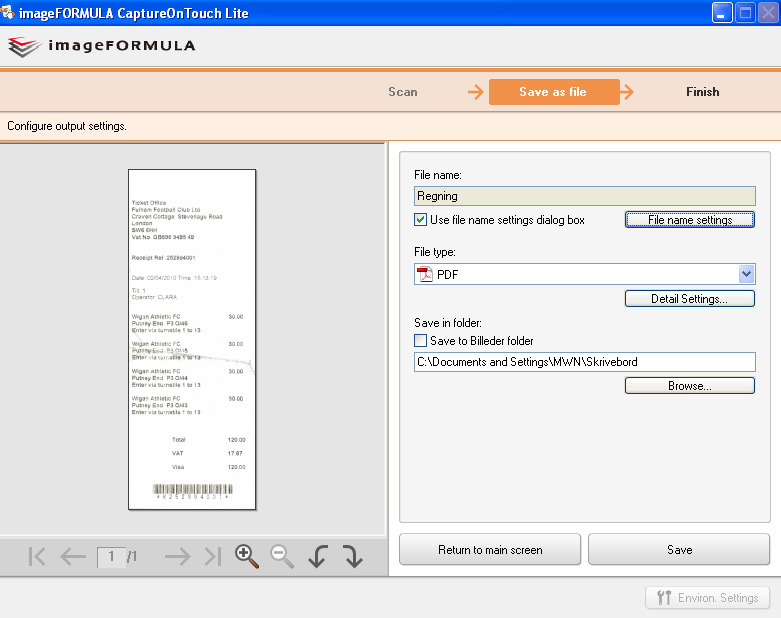Image resolution: width=781 pixels, height=618 pixels.
Task: Go to the Finish step
Action: click(x=703, y=92)
